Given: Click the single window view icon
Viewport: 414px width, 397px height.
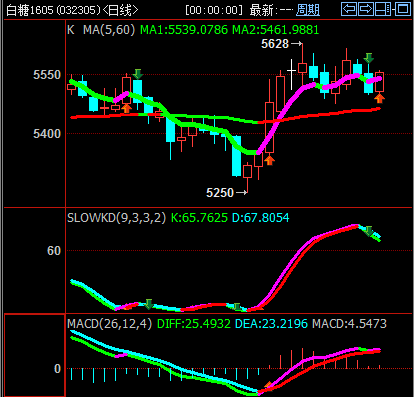Looking at the screenshot, I should coord(403,9).
